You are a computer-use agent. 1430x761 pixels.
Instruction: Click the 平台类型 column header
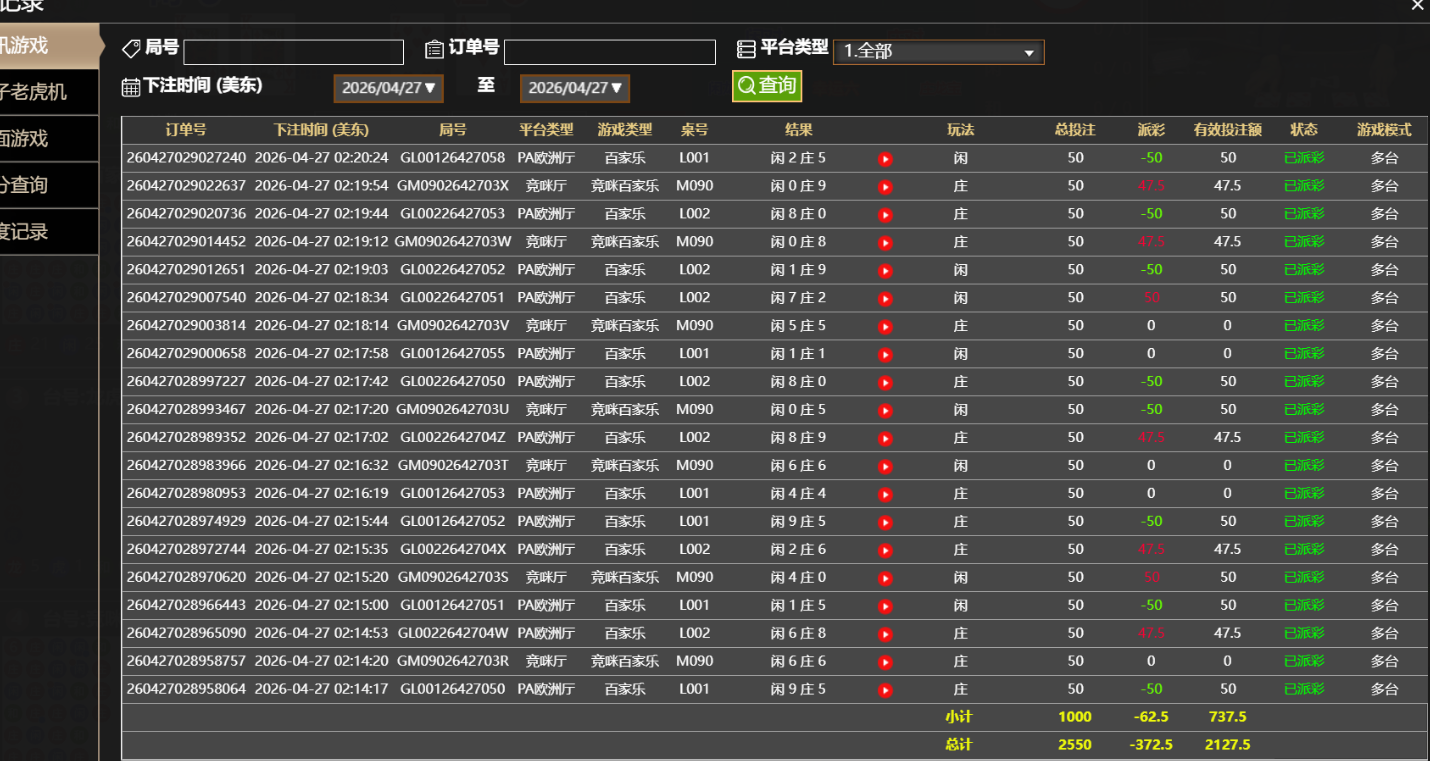tap(546, 130)
